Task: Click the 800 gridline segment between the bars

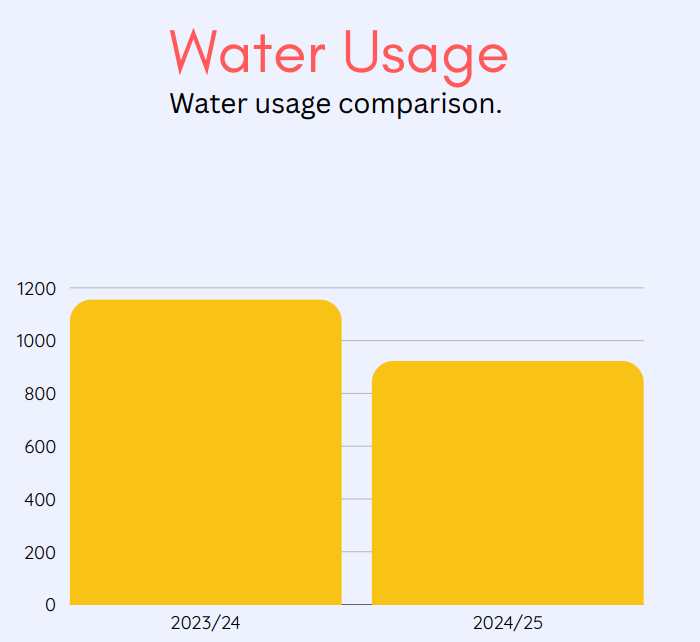Action: coord(356,394)
